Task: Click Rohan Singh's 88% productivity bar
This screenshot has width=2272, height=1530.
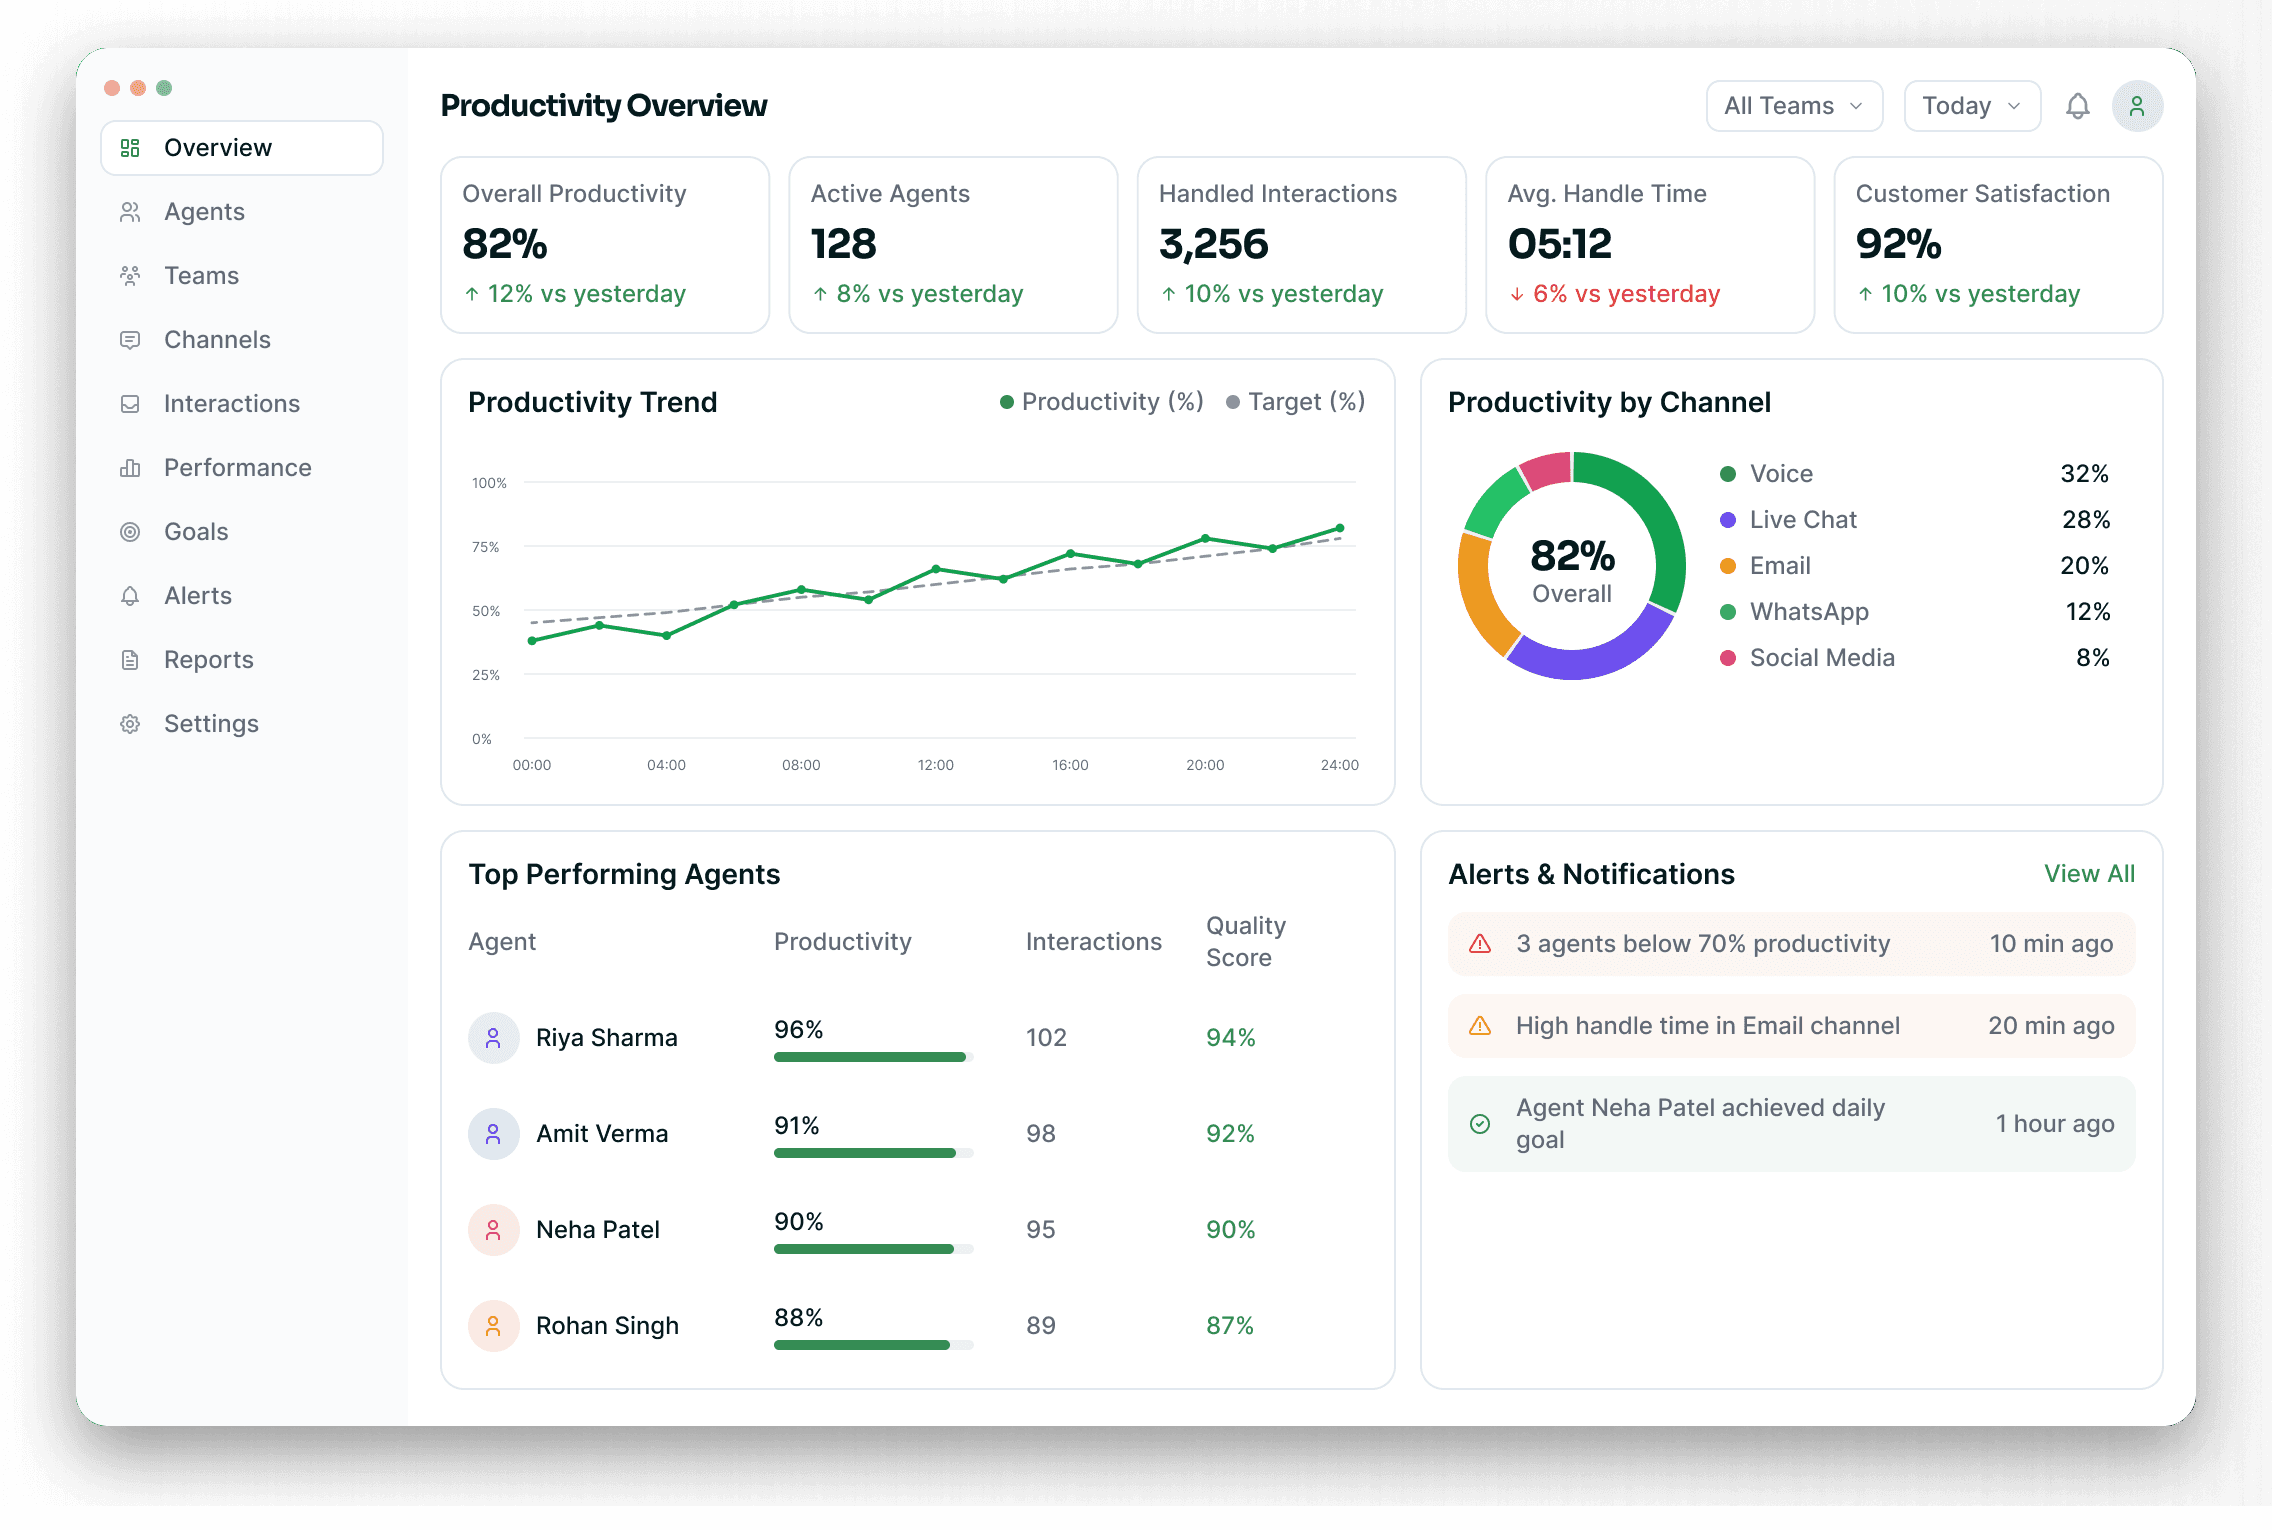Action: [x=873, y=1345]
